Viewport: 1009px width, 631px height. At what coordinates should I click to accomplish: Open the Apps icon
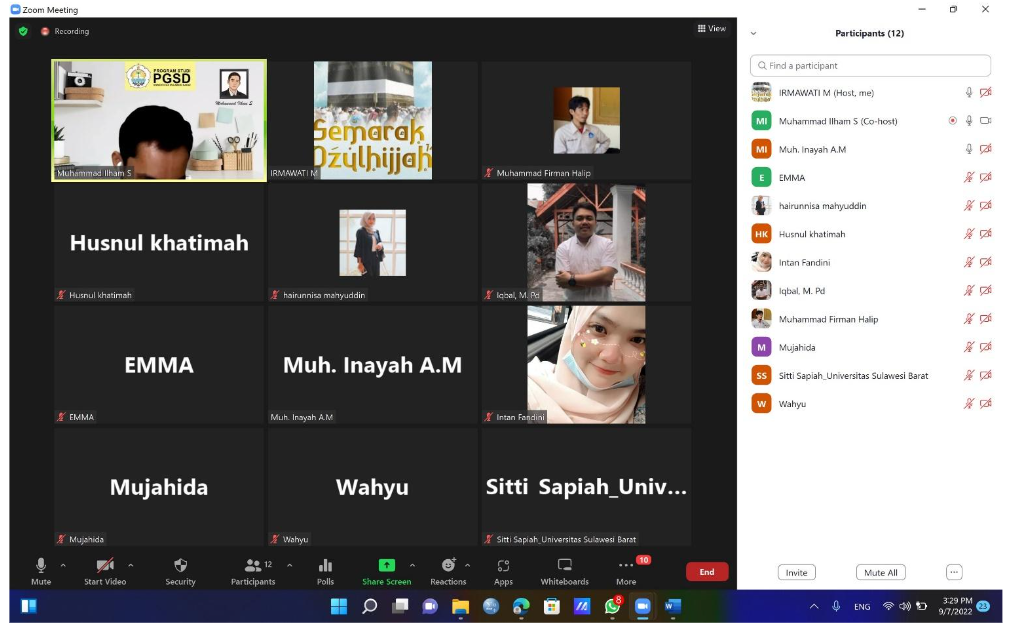[x=503, y=565]
